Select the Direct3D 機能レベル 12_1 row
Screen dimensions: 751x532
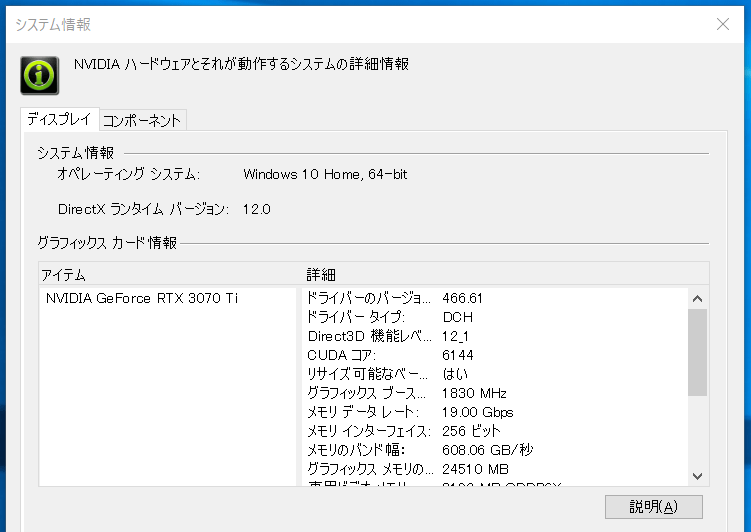coord(496,336)
